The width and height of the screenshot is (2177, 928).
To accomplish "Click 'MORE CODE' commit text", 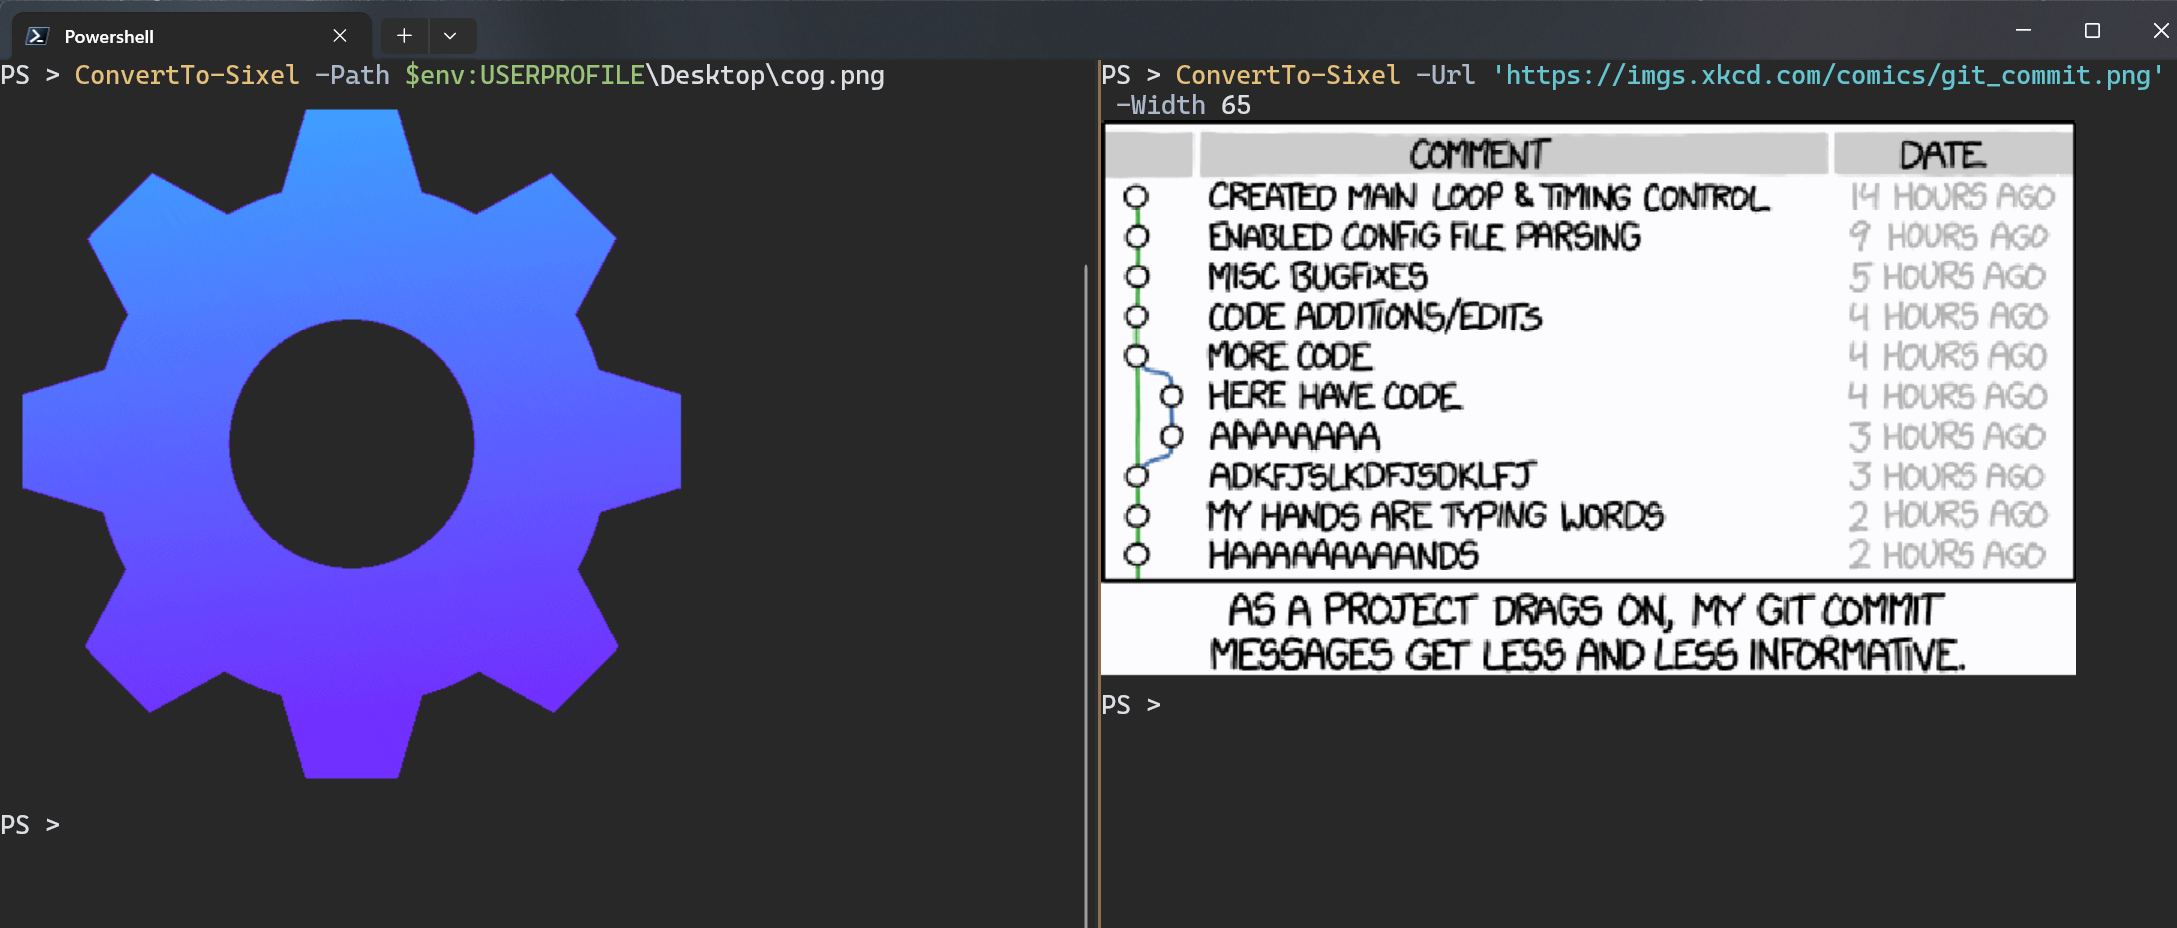I will (x=1290, y=357).
